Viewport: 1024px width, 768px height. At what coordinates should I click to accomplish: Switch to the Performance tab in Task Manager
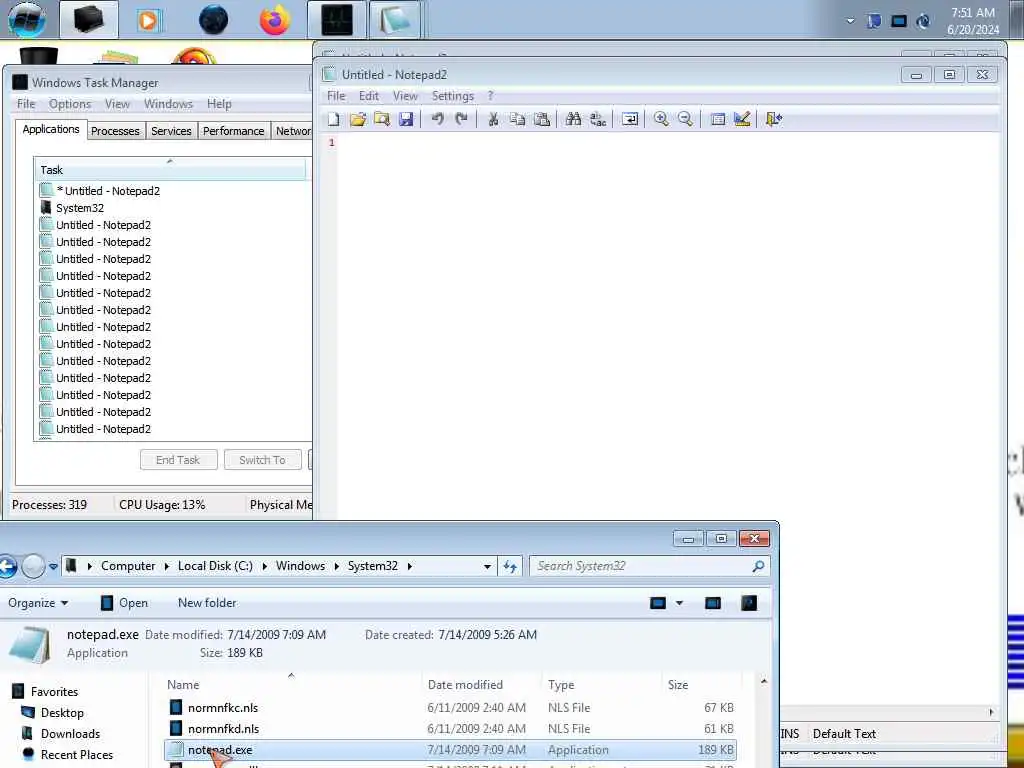click(233, 131)
